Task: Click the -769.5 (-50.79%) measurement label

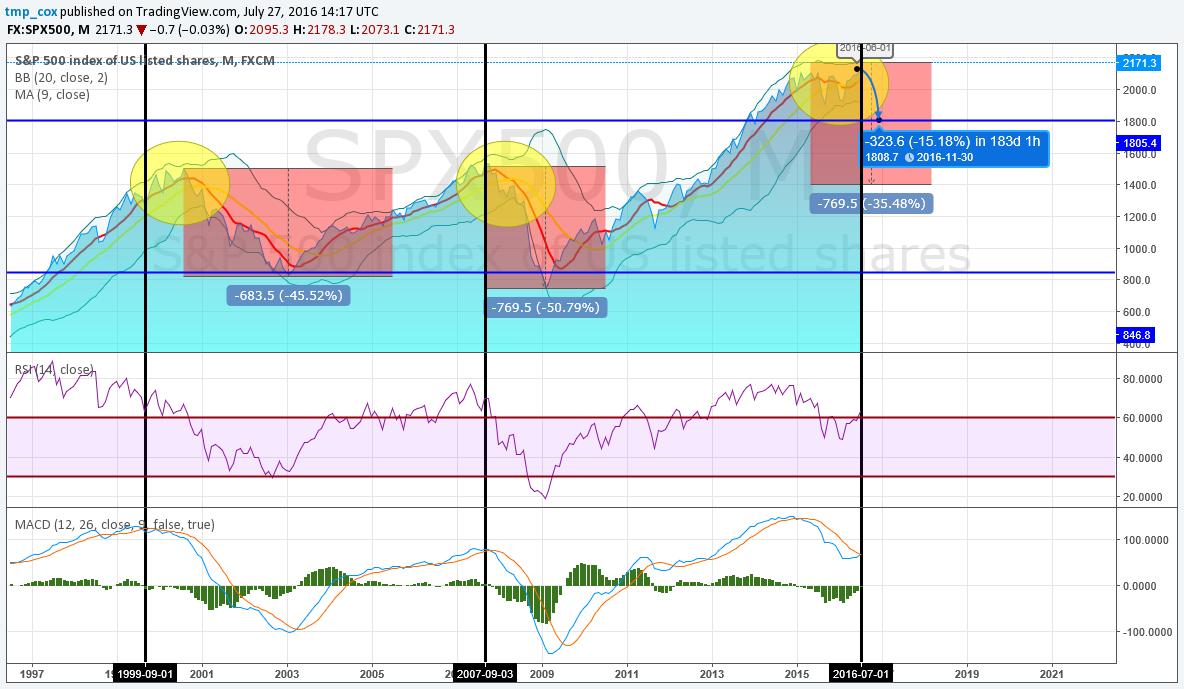Action: tap(545, 307)
